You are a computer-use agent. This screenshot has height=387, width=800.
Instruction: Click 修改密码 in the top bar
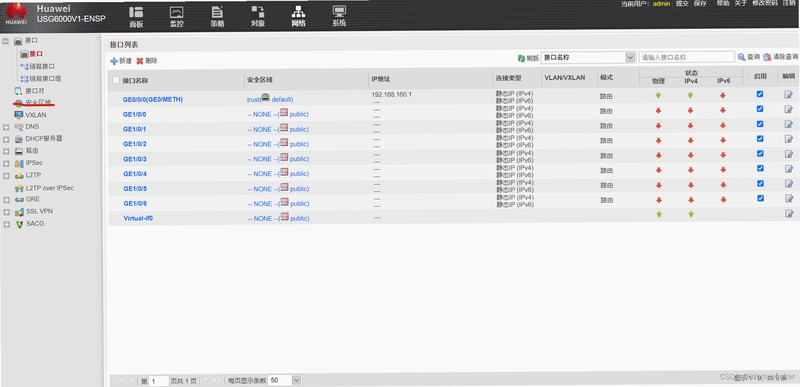coord(765,3)
